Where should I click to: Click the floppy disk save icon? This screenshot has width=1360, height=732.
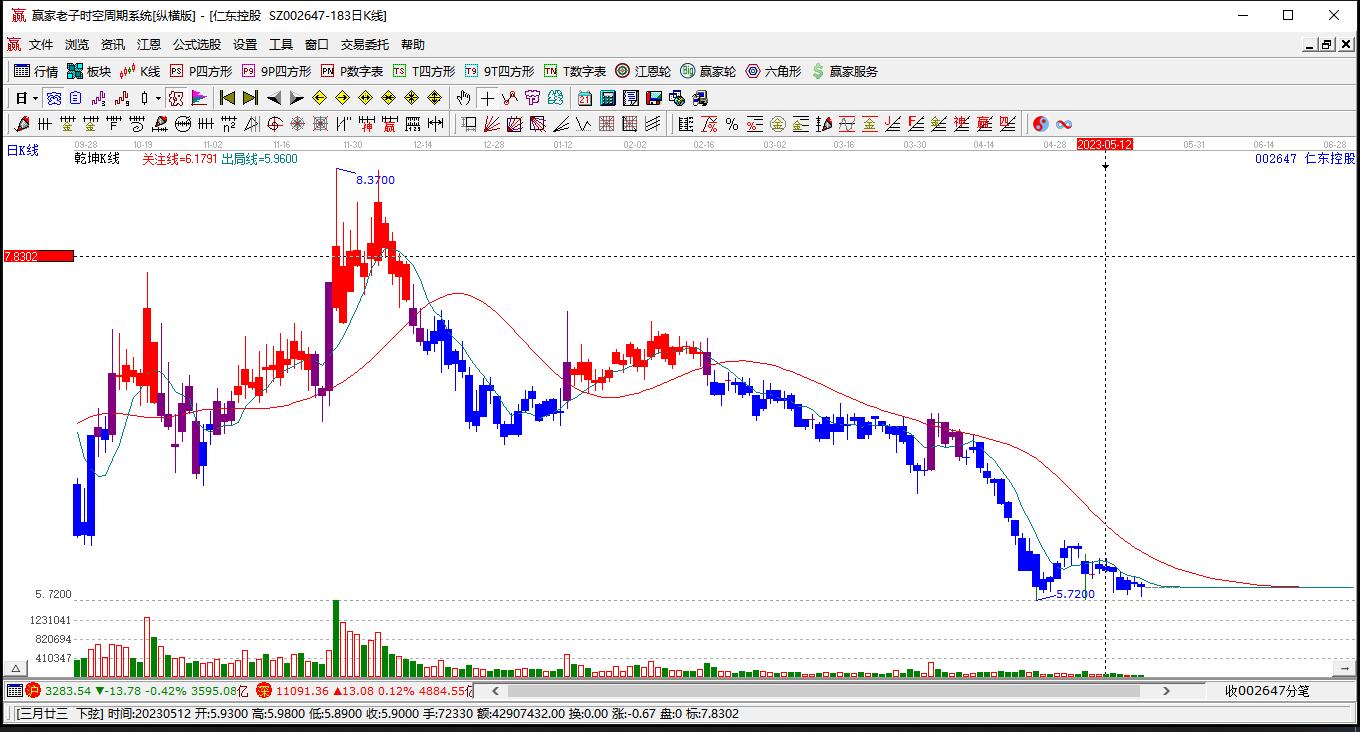click(654, 98)
